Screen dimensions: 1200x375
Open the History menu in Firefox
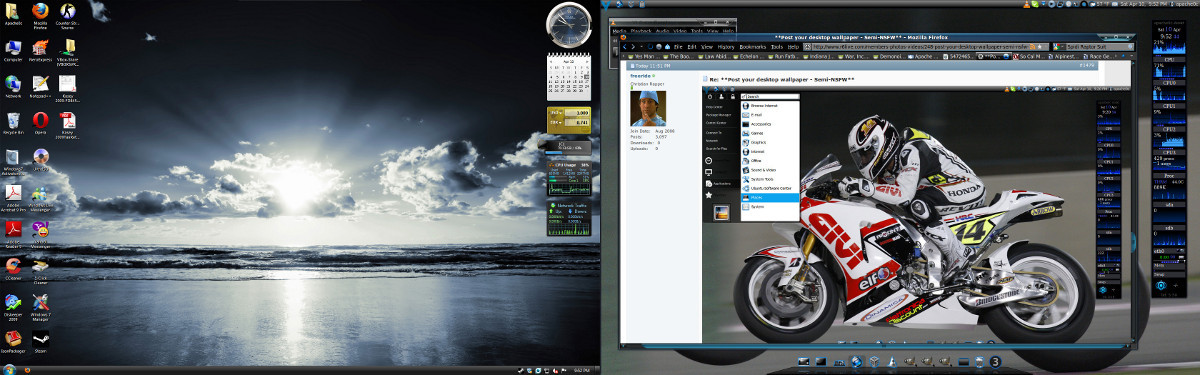726,46
